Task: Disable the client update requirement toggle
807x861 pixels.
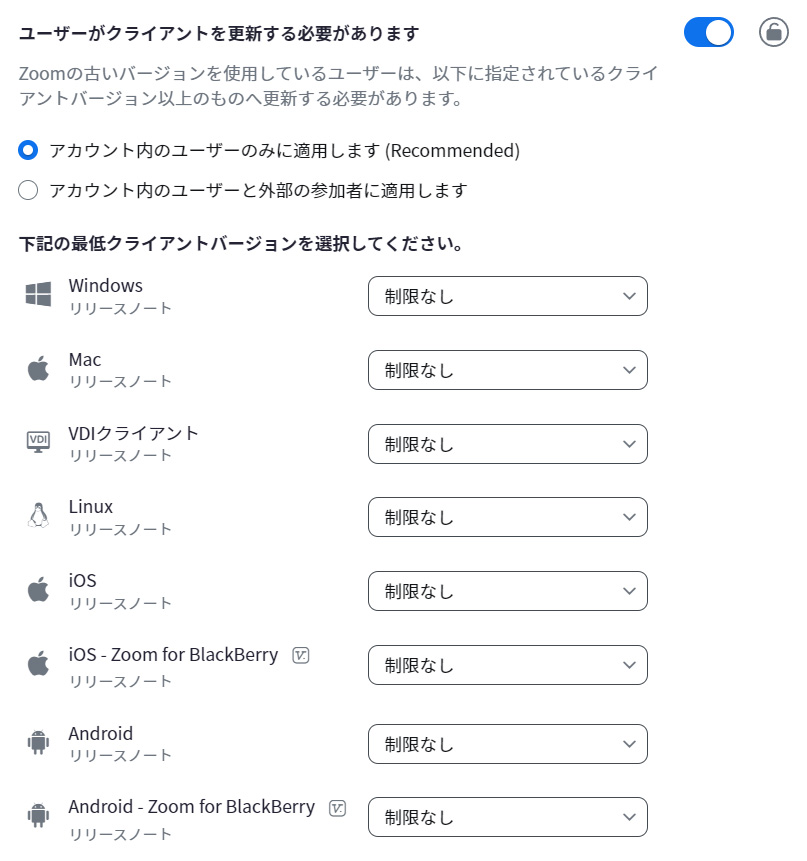Action: pyautogui.click(x=709, y=32)
